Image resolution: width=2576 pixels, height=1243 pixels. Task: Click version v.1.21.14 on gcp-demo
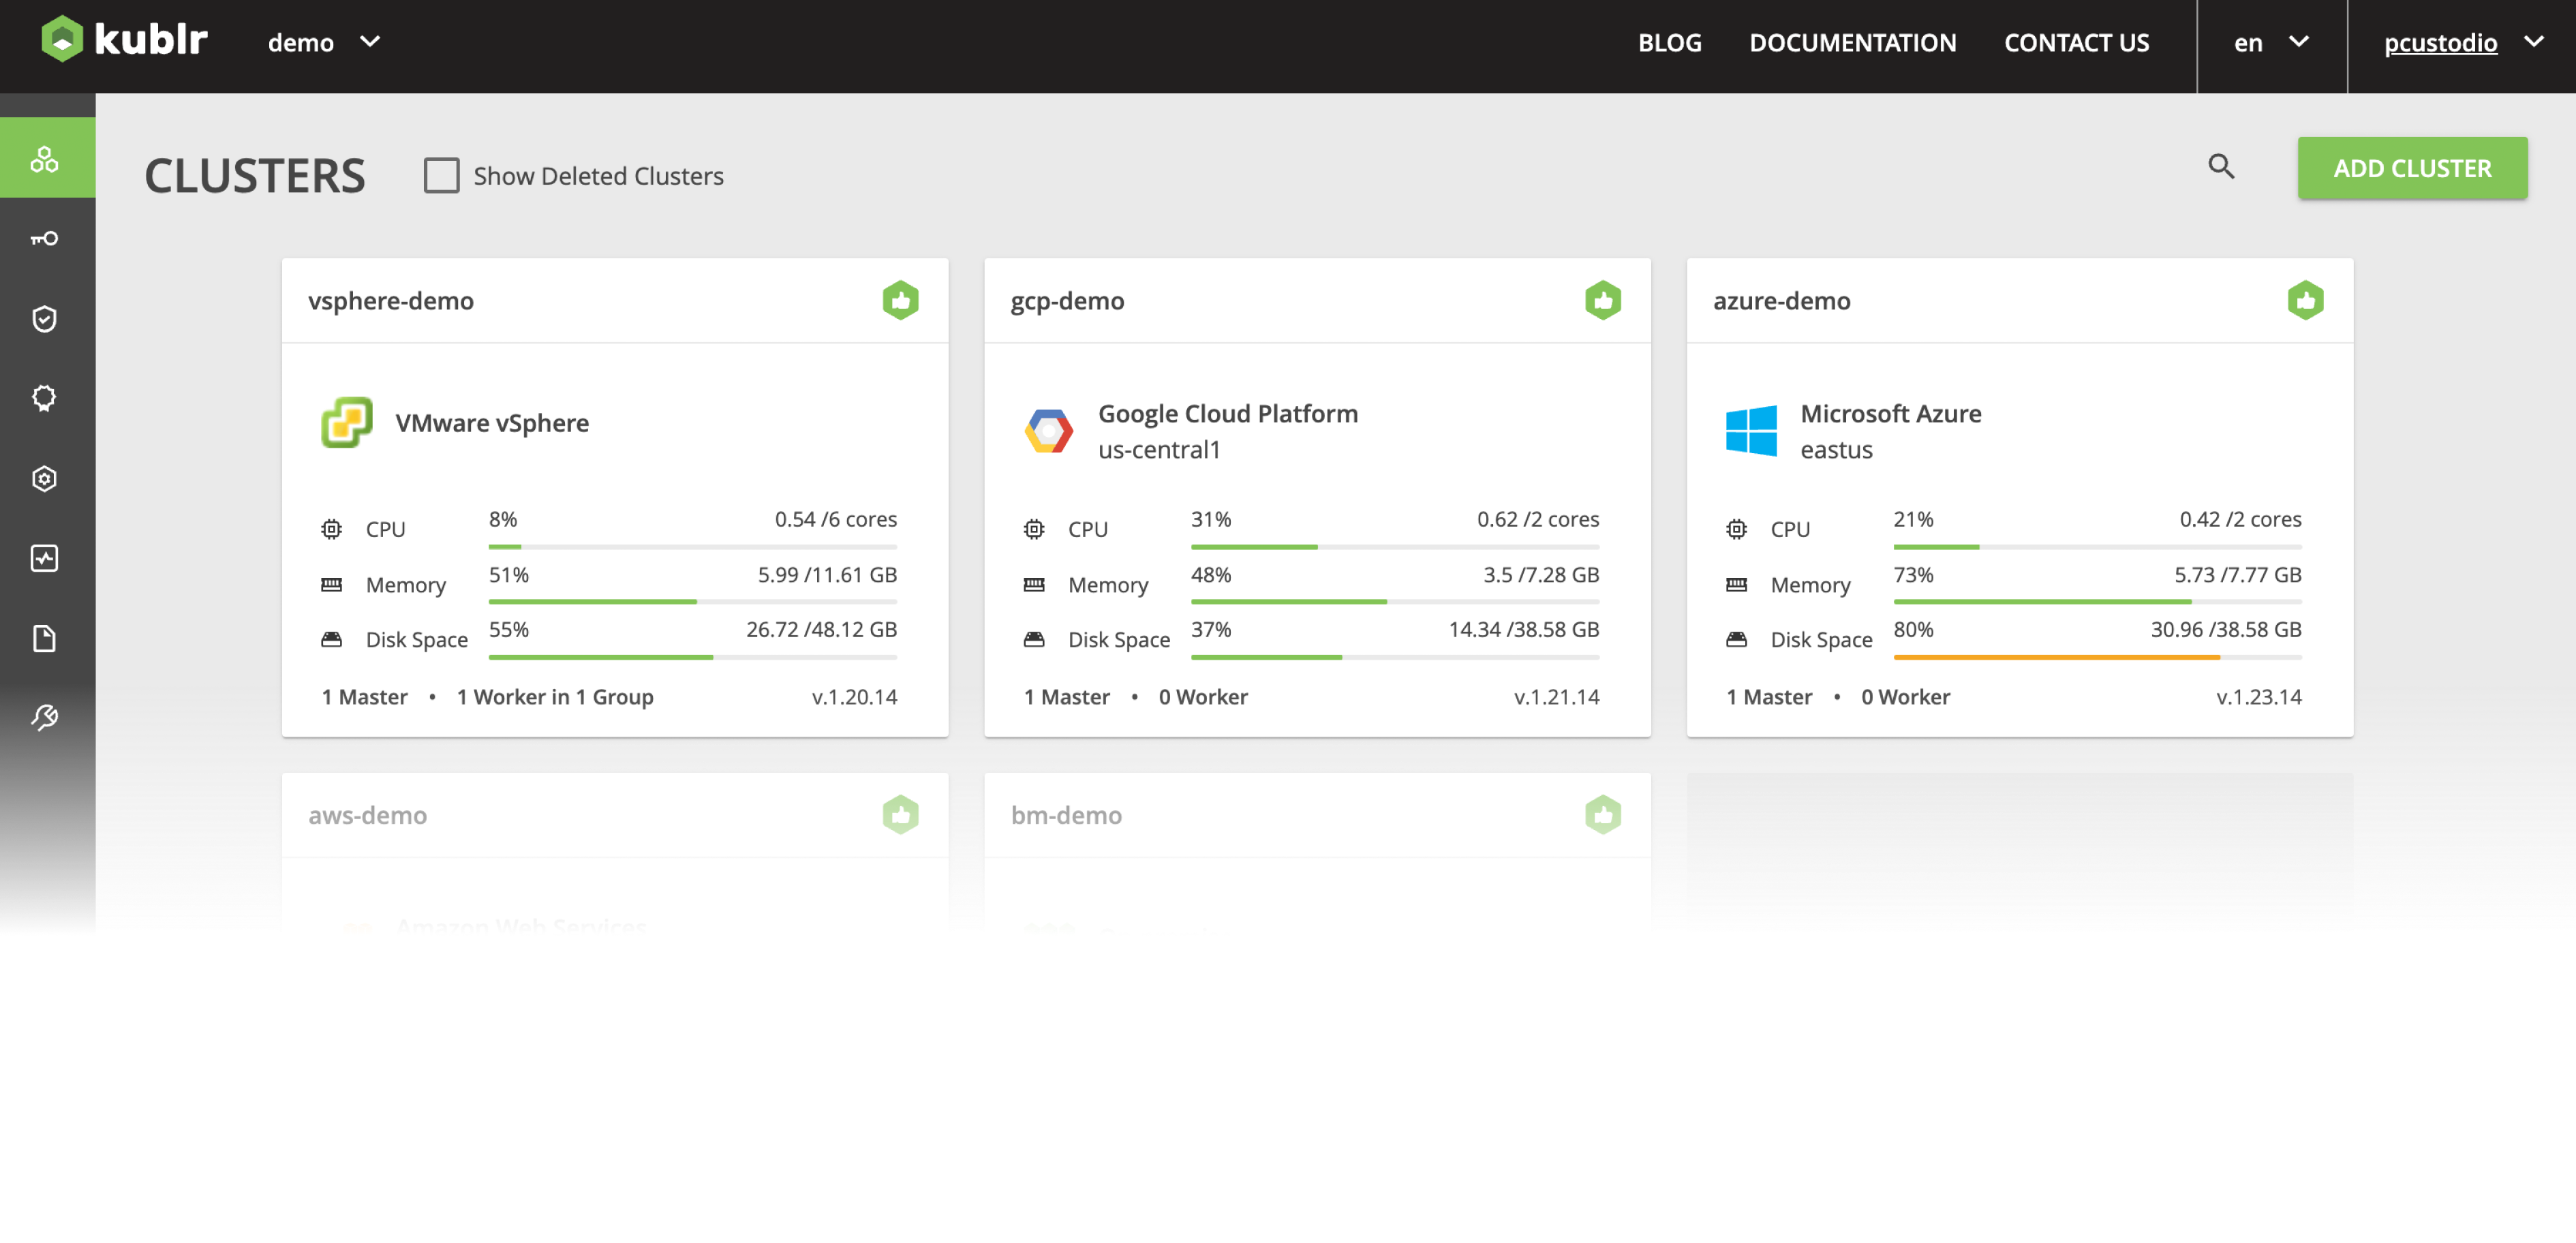click(1556, 696)
